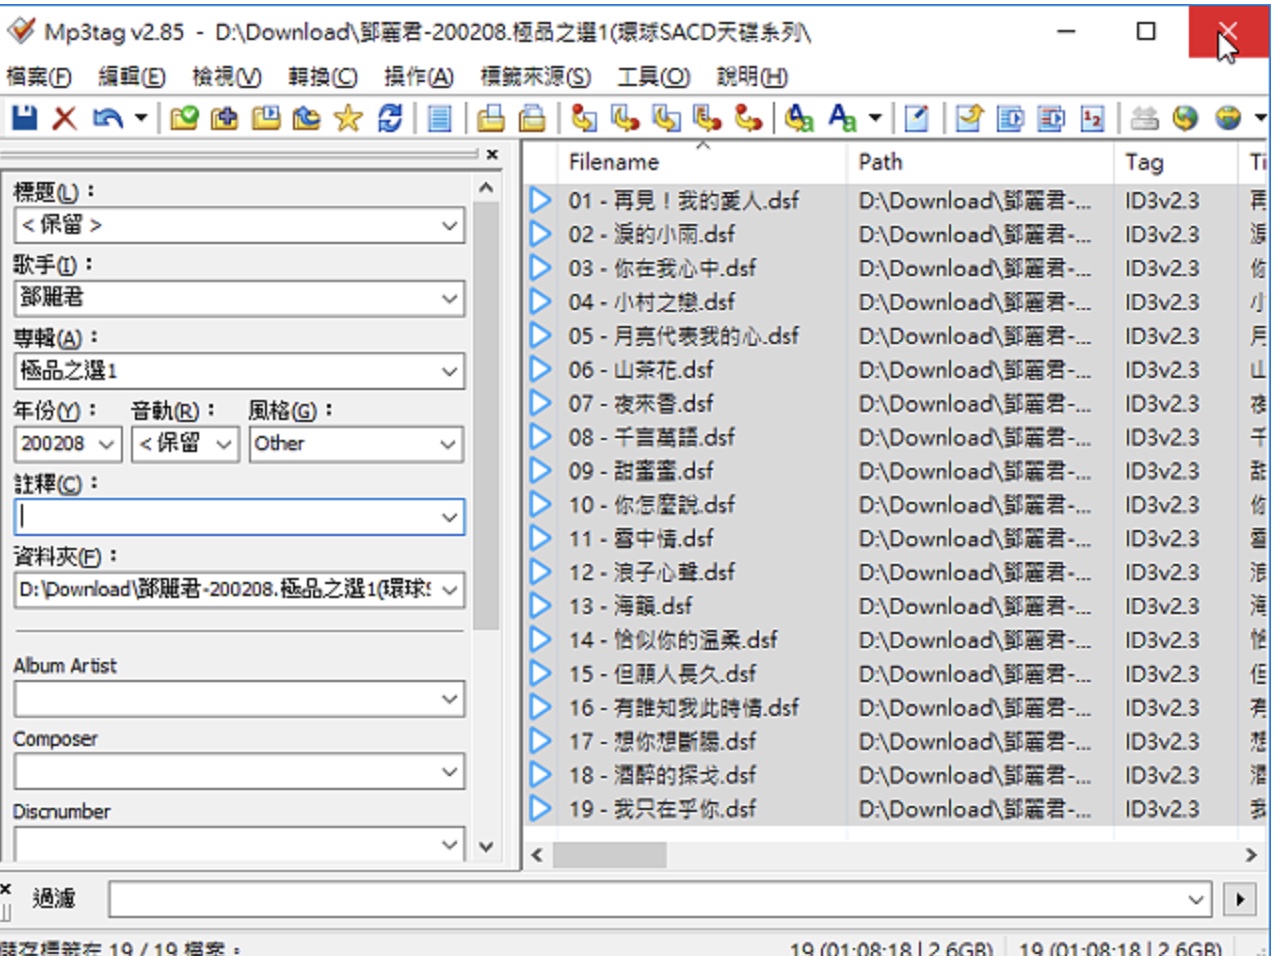The image size is (1280, 956).
Task: Click the Auto-numbering wizard icon
Action: (x=1092, y=118)
